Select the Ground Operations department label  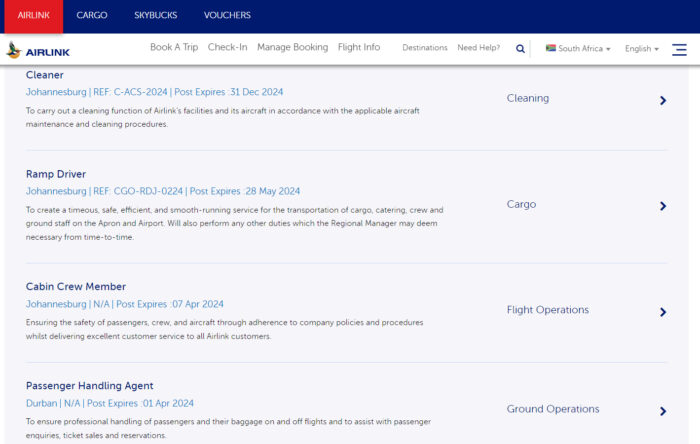pyautogui.click(x=553, y=409)
